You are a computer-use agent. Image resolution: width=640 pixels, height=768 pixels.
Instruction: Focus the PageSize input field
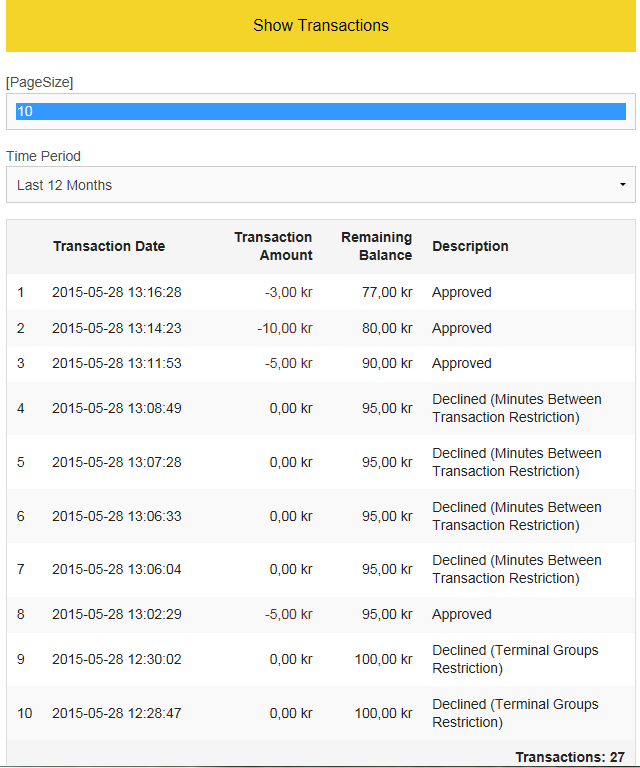[321, 112]
